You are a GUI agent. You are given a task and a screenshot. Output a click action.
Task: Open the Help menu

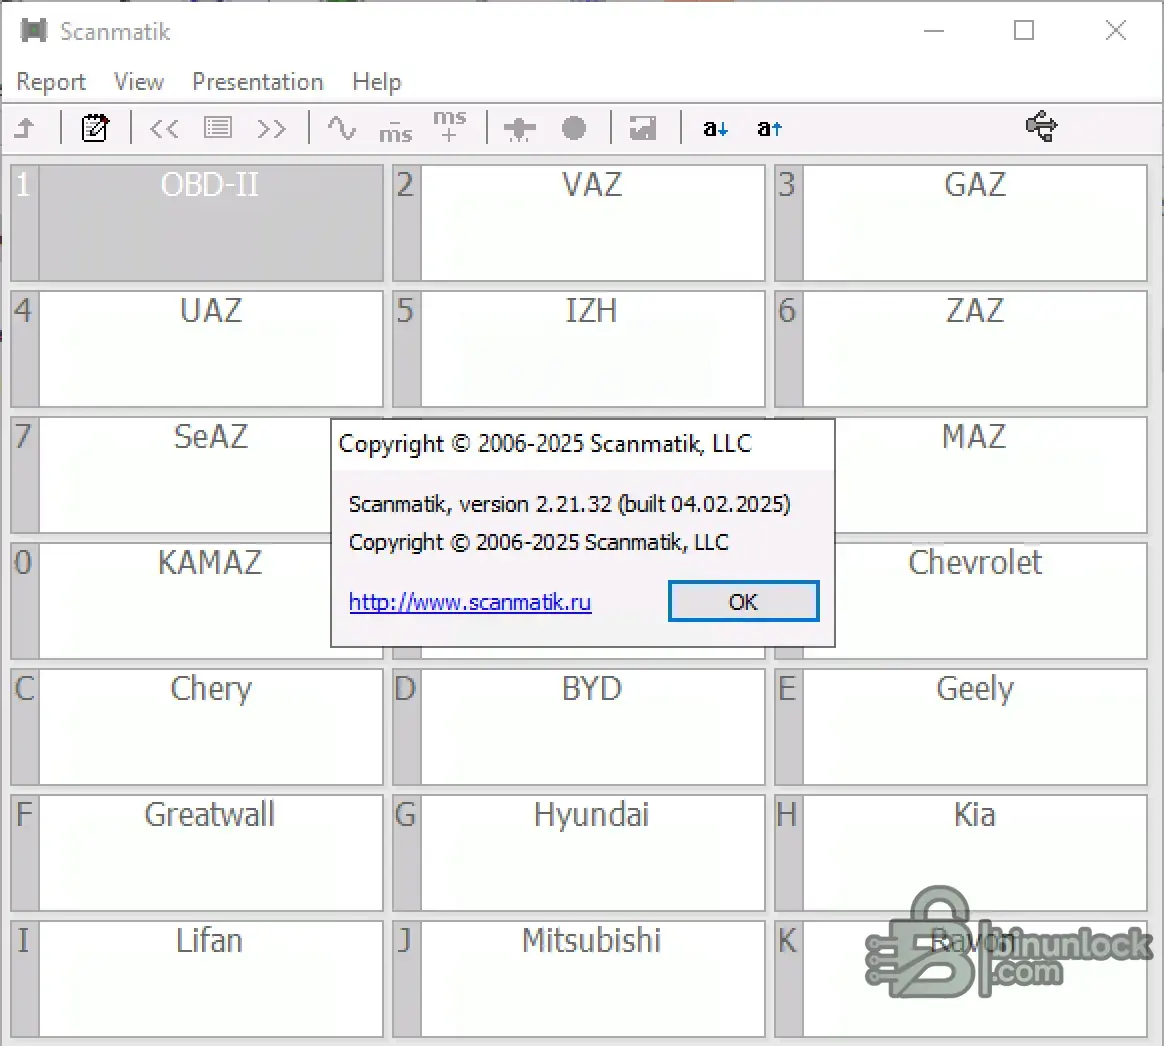[376, 82]
